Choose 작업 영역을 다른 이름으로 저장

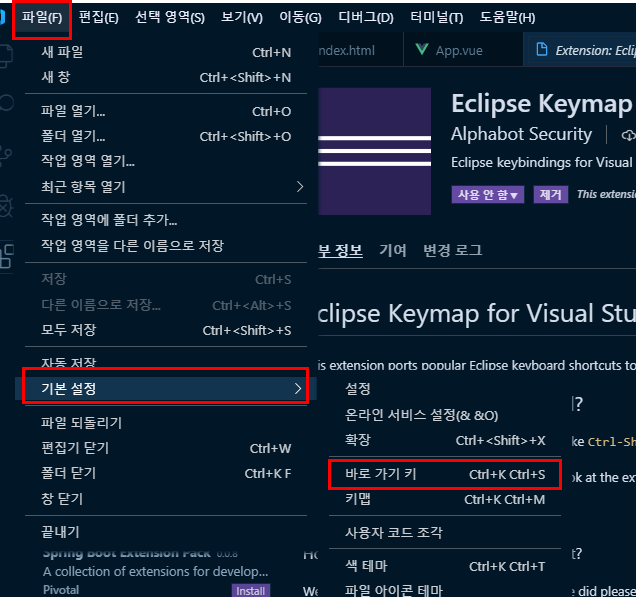[166, 245]
